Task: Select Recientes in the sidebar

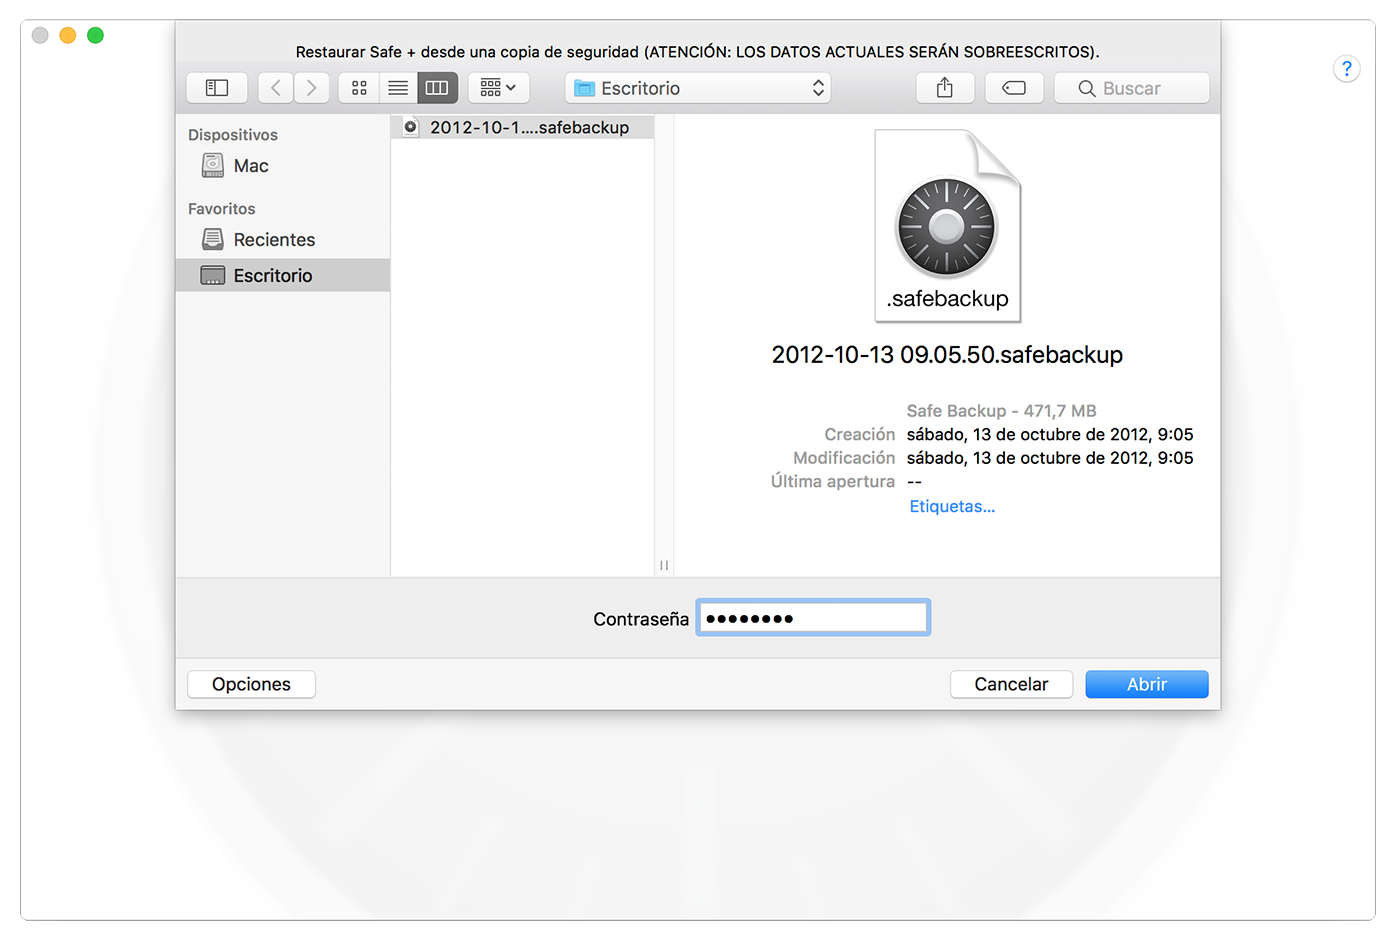Action: pos(283,240)
